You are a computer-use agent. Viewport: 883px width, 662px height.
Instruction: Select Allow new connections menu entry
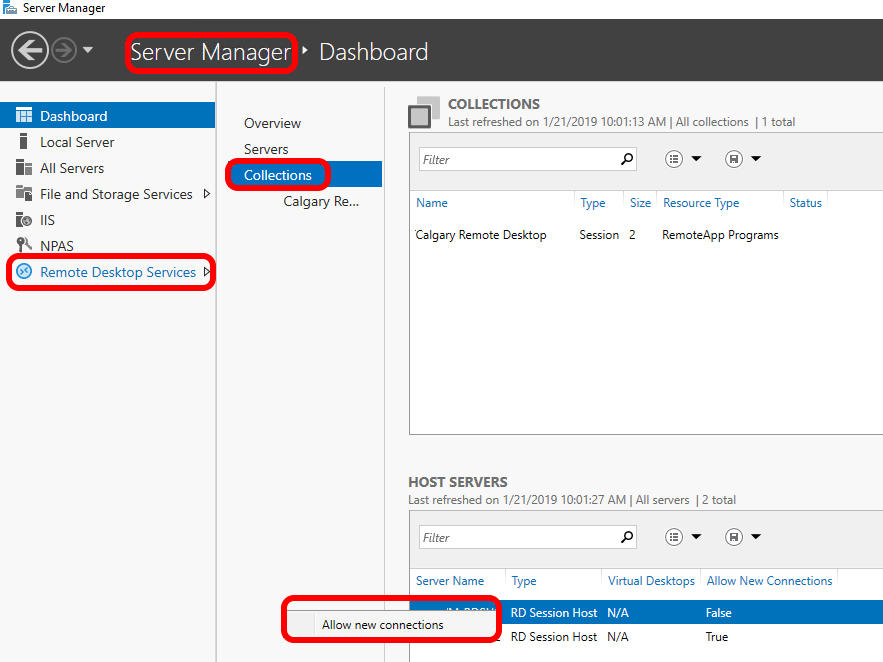tap(382, 625)
